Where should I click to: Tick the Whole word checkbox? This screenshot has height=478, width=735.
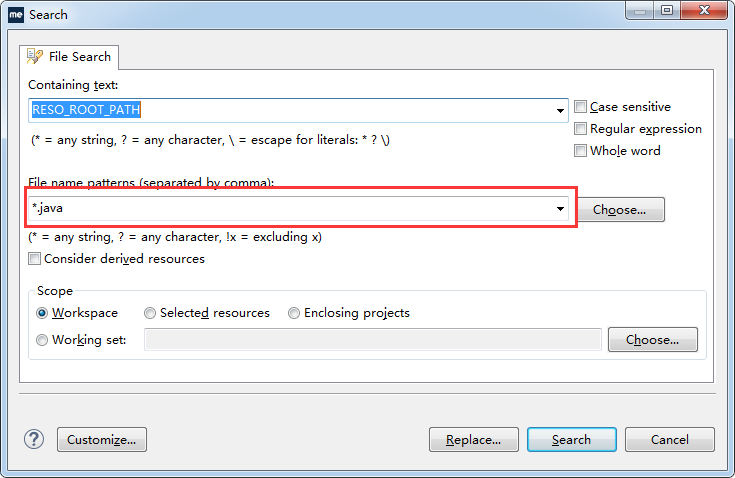(x=580, y=150)
